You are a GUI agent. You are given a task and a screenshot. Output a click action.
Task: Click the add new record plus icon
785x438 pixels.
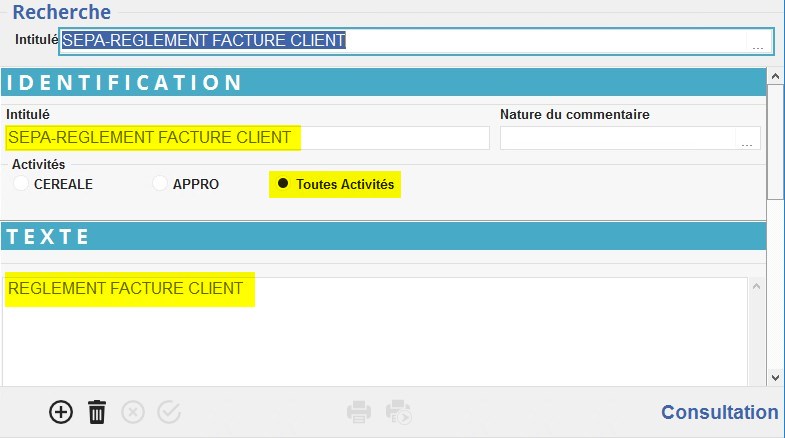click(x=61, y=412)
